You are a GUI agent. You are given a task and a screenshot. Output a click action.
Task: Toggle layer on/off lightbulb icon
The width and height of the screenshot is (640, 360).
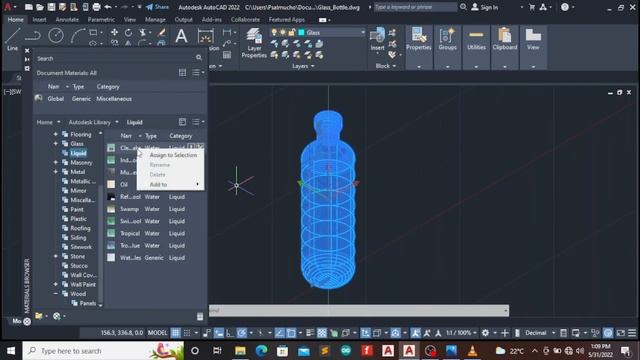(x=274, y=32)
